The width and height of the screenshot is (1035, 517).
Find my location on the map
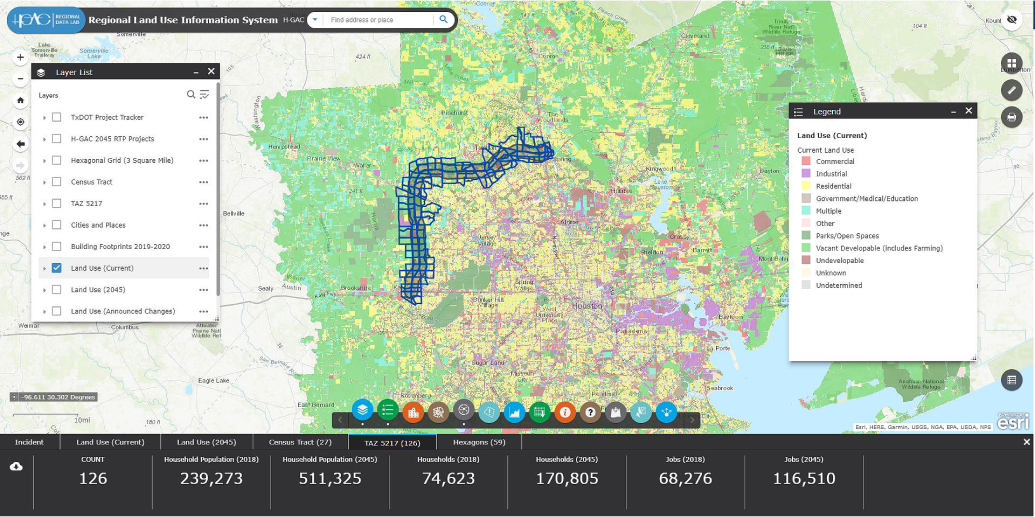point(20,122)
